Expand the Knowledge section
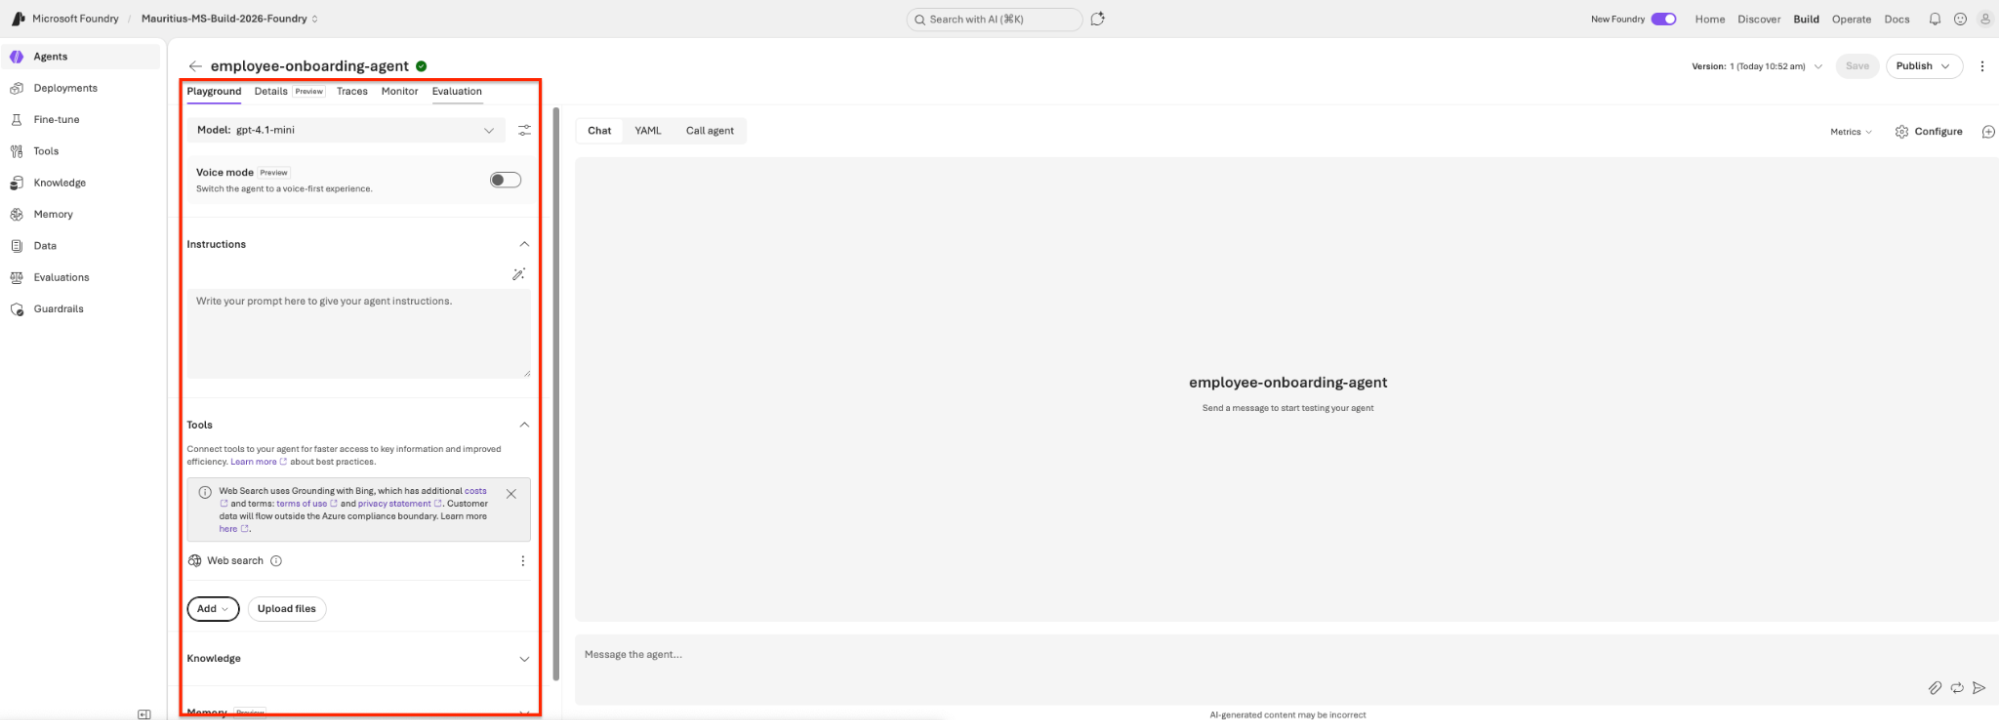This screenshot has width=1999, height=721. click(524, 659)
